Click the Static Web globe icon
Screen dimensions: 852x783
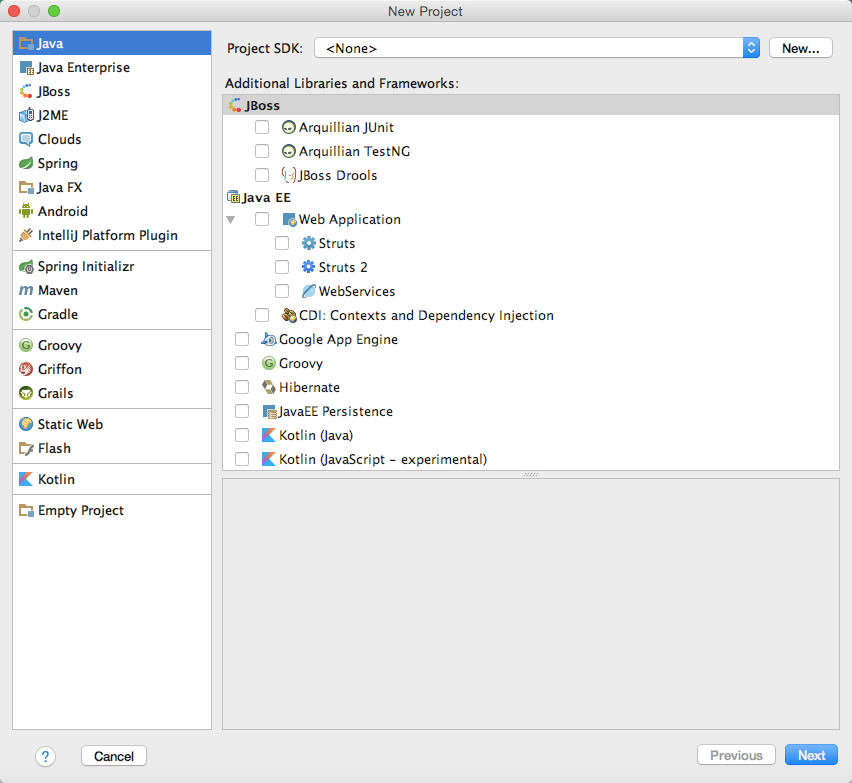(26, 424)
